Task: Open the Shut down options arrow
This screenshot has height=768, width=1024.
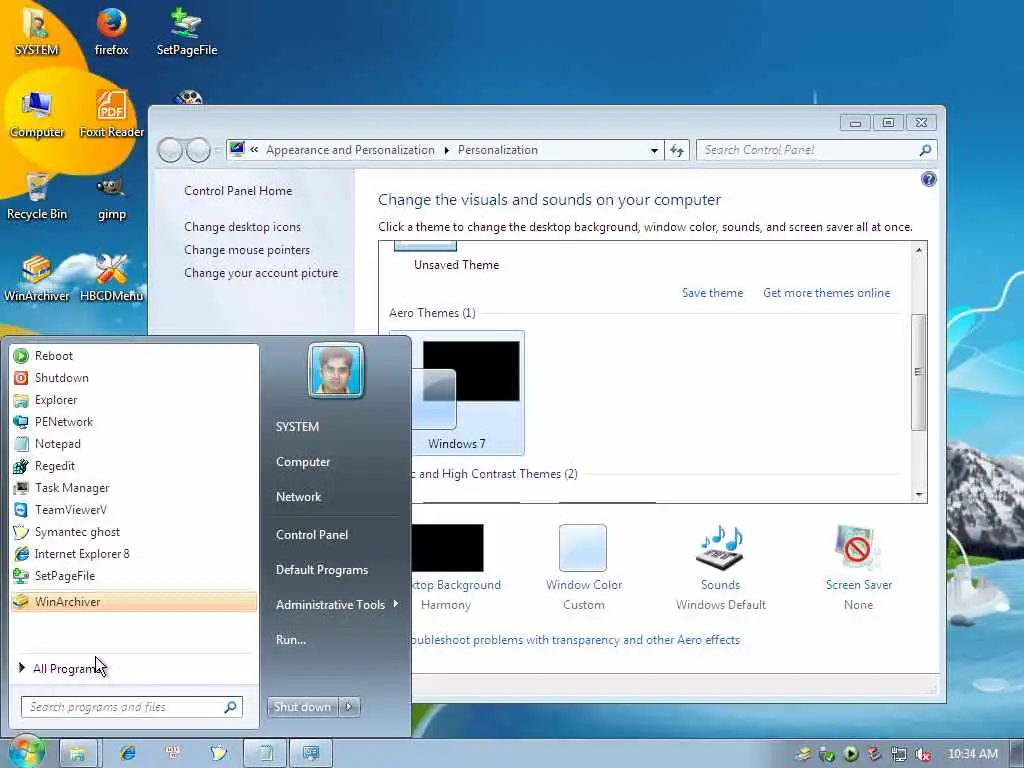Action: click(x=349, y=707)
